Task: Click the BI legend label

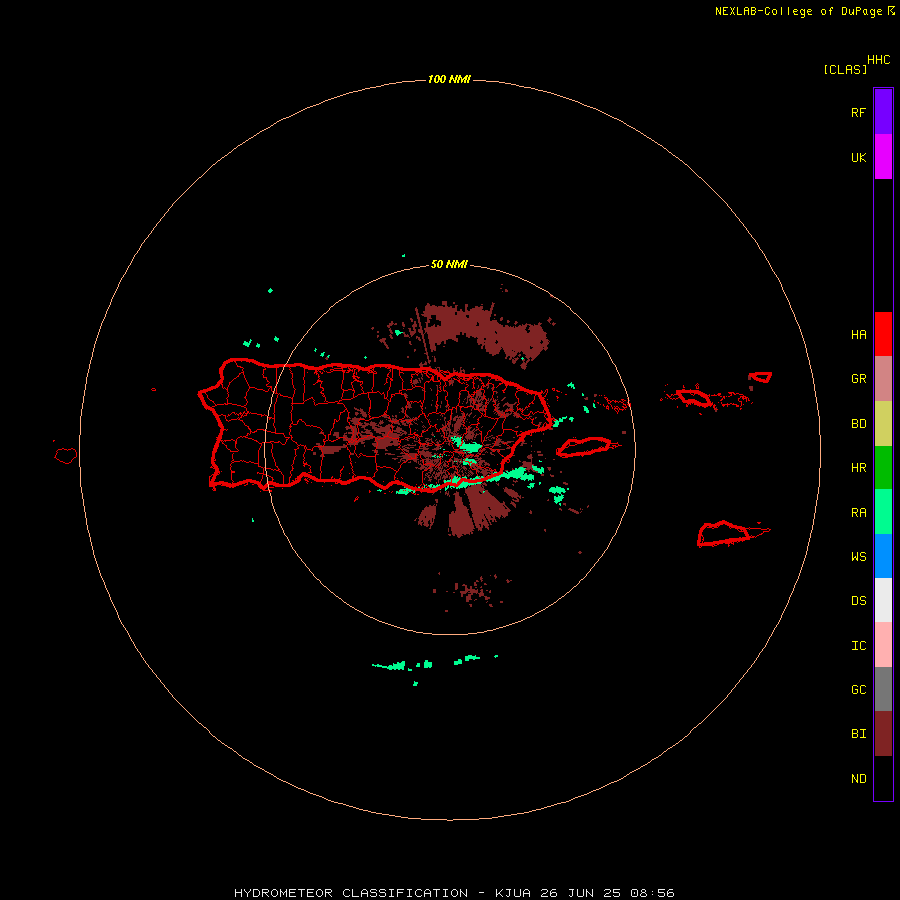Action: click(858, 734)
